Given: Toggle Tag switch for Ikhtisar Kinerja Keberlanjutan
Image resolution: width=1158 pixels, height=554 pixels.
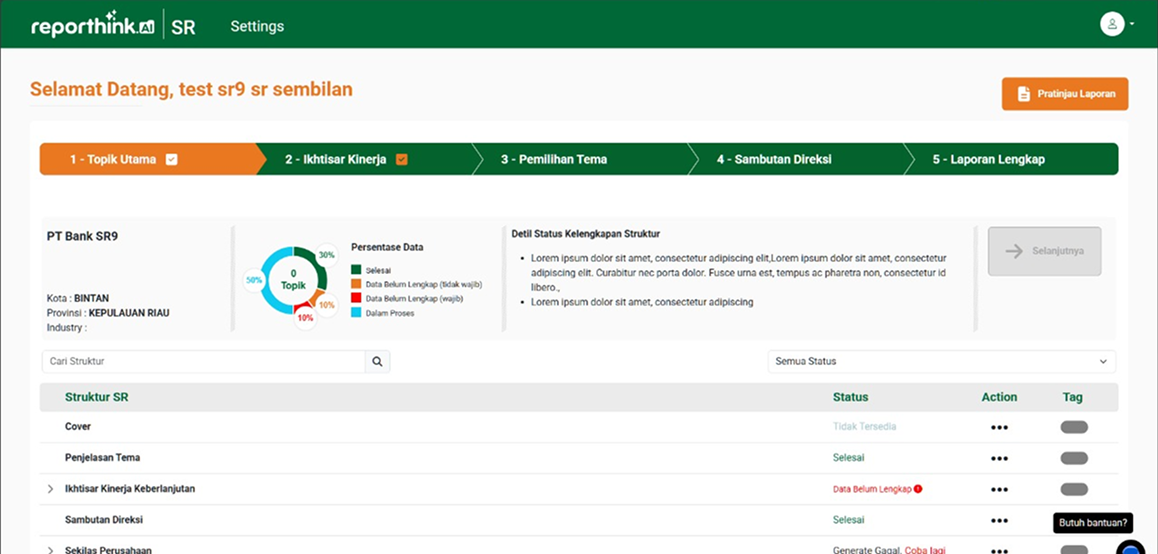Looking at the screenshot, I should [1074, 489].
